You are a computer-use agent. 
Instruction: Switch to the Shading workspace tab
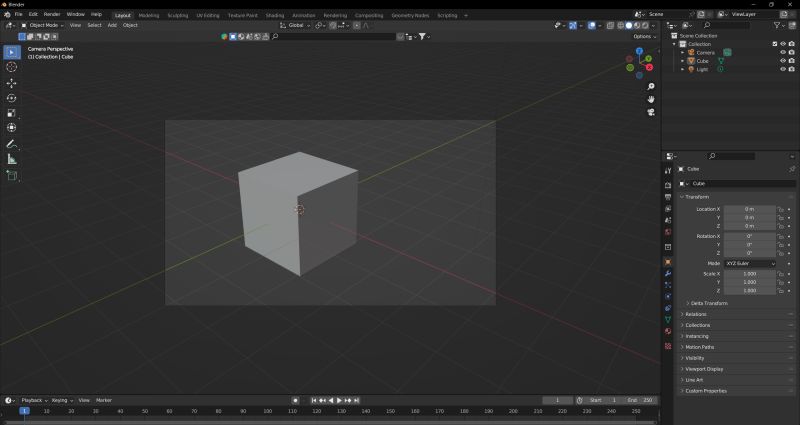point(274,15)
